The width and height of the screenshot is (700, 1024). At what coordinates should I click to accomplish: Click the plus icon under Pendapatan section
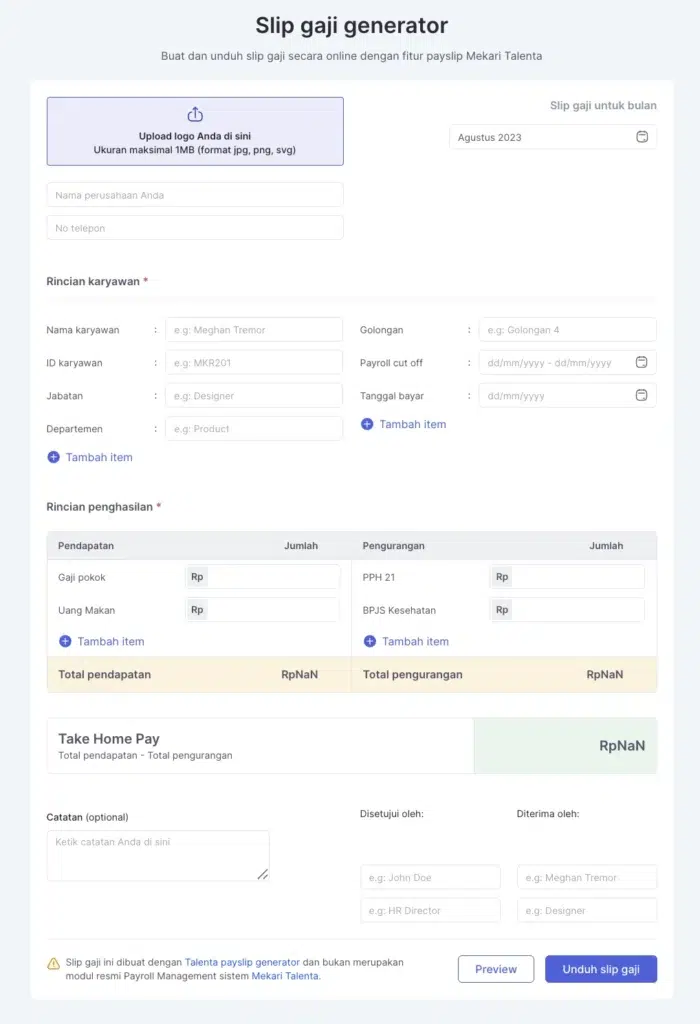63,641
